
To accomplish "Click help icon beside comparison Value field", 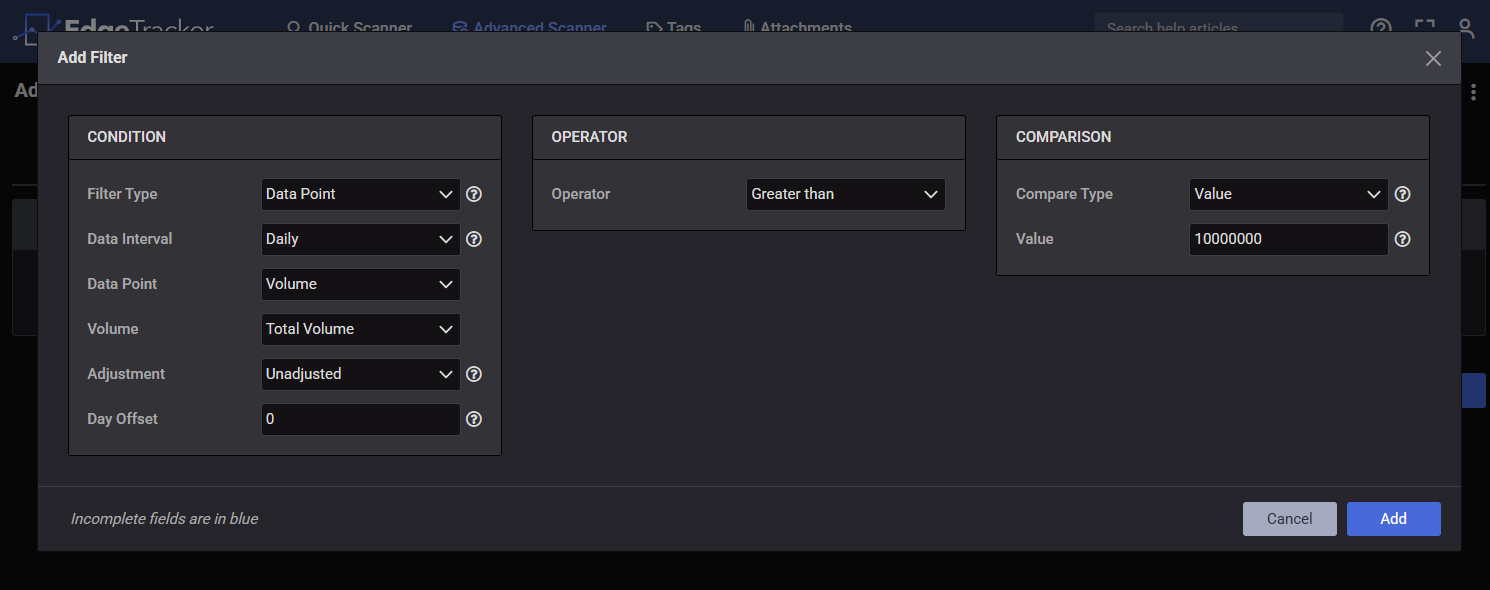I will click(x=1402, y=239).
